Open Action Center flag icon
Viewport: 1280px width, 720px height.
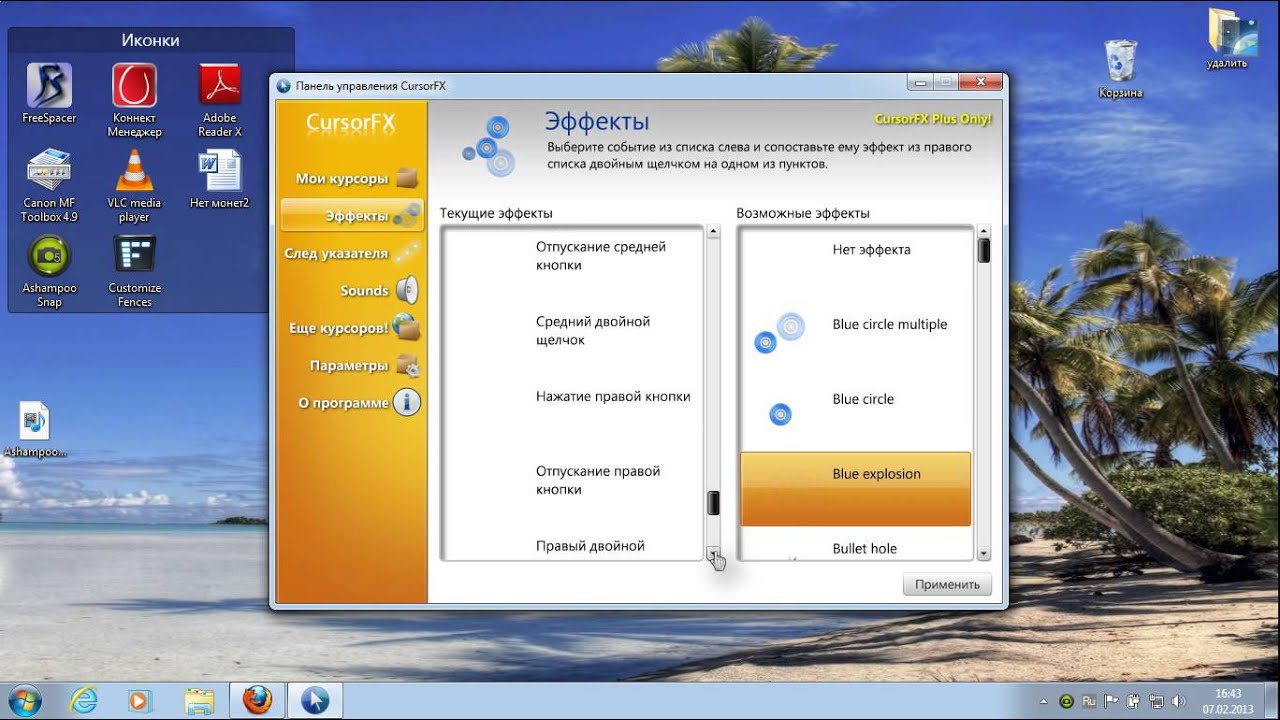tap(1112, 702)
